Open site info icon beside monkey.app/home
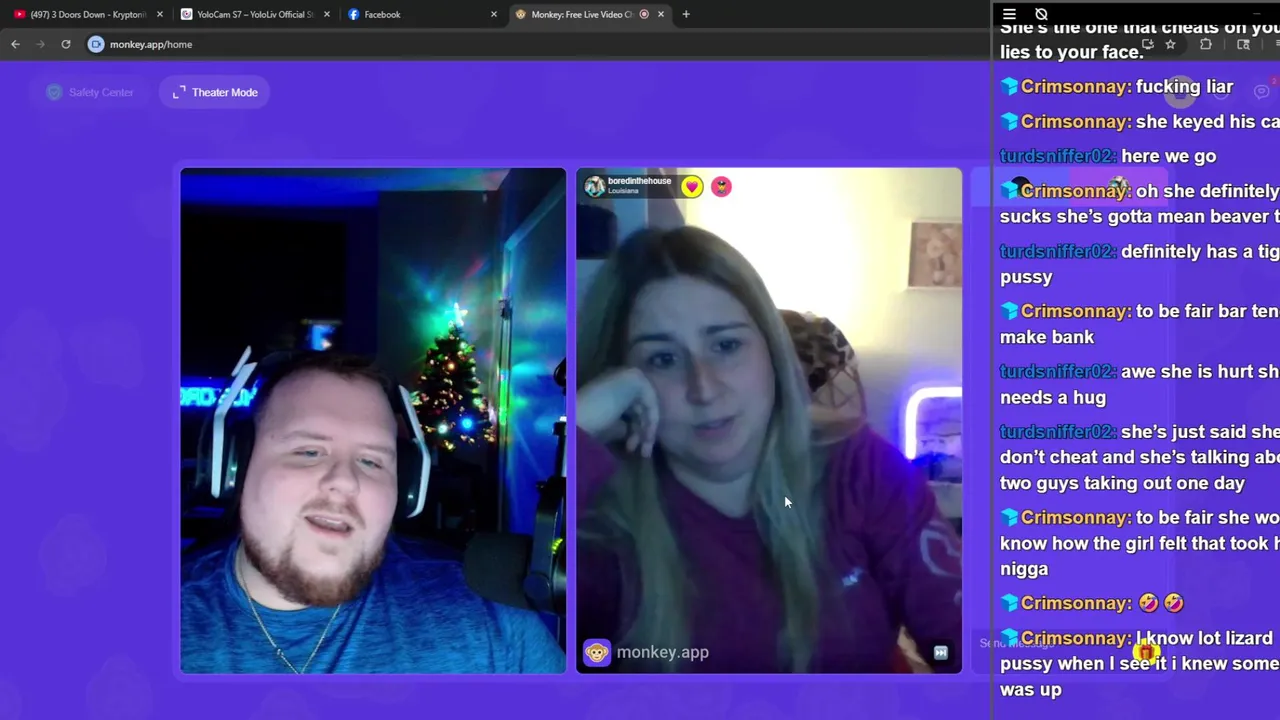Screen dimensions: 1280x720 (96, 44)
